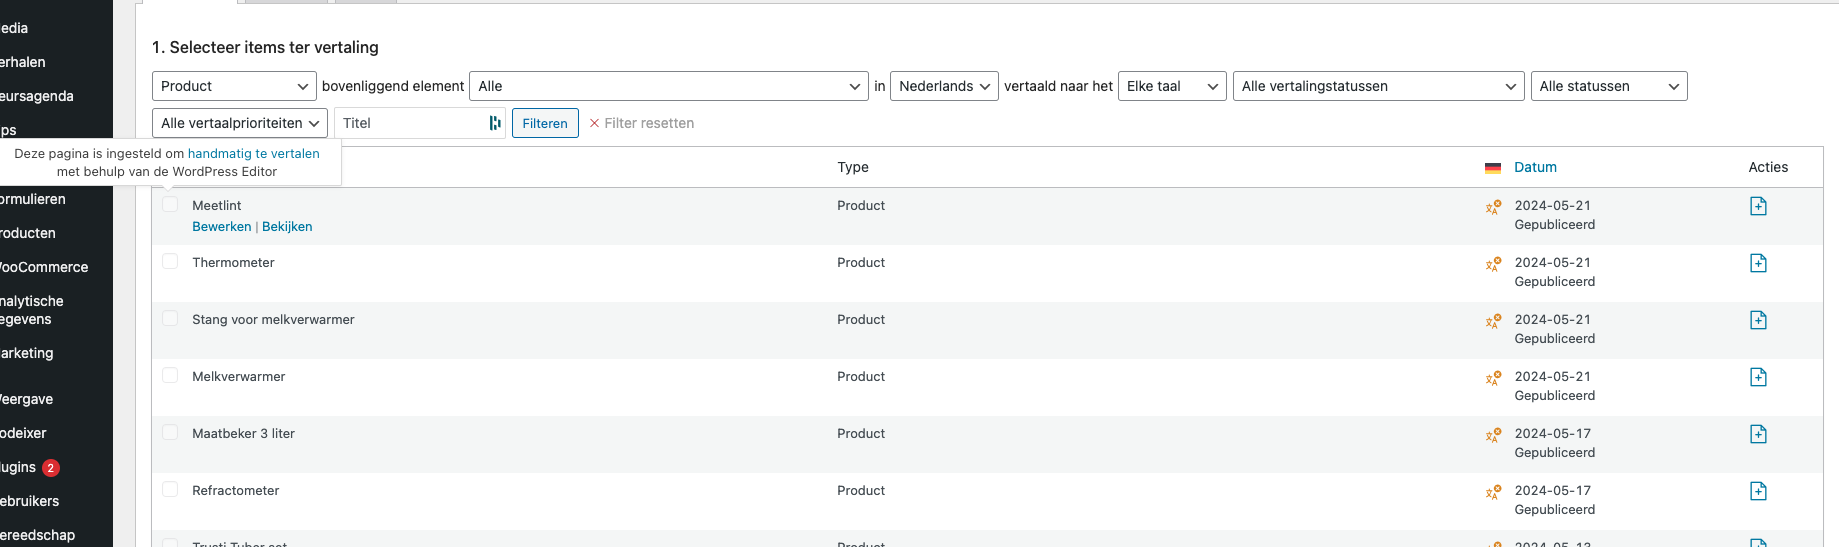This screenshot has width=1839, height=547.
Task: Click the Thermometer product title
Action: [x=233, y=263]
